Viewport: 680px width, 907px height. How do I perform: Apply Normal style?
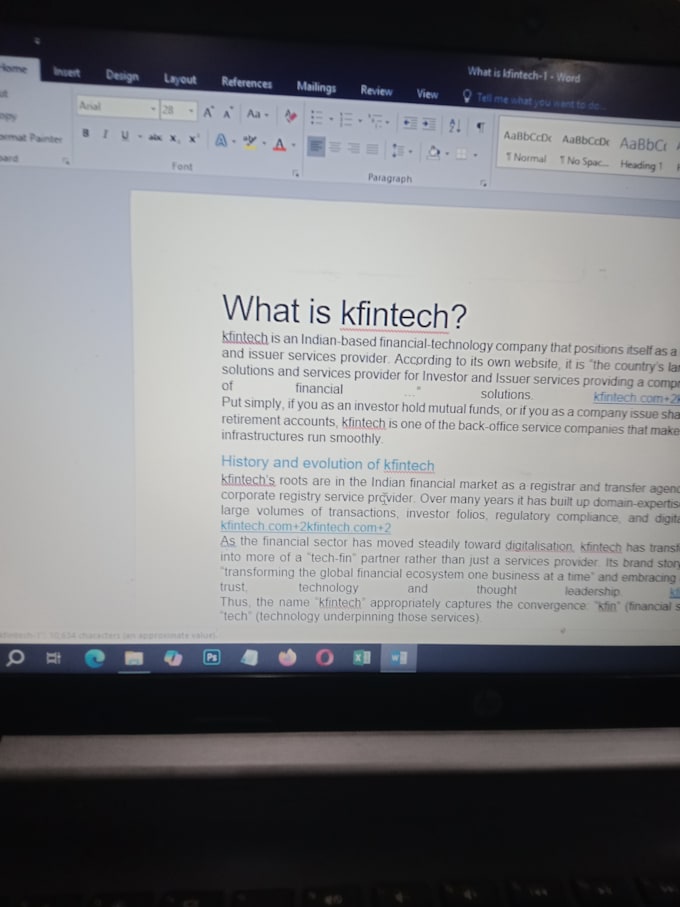point(526,147)
